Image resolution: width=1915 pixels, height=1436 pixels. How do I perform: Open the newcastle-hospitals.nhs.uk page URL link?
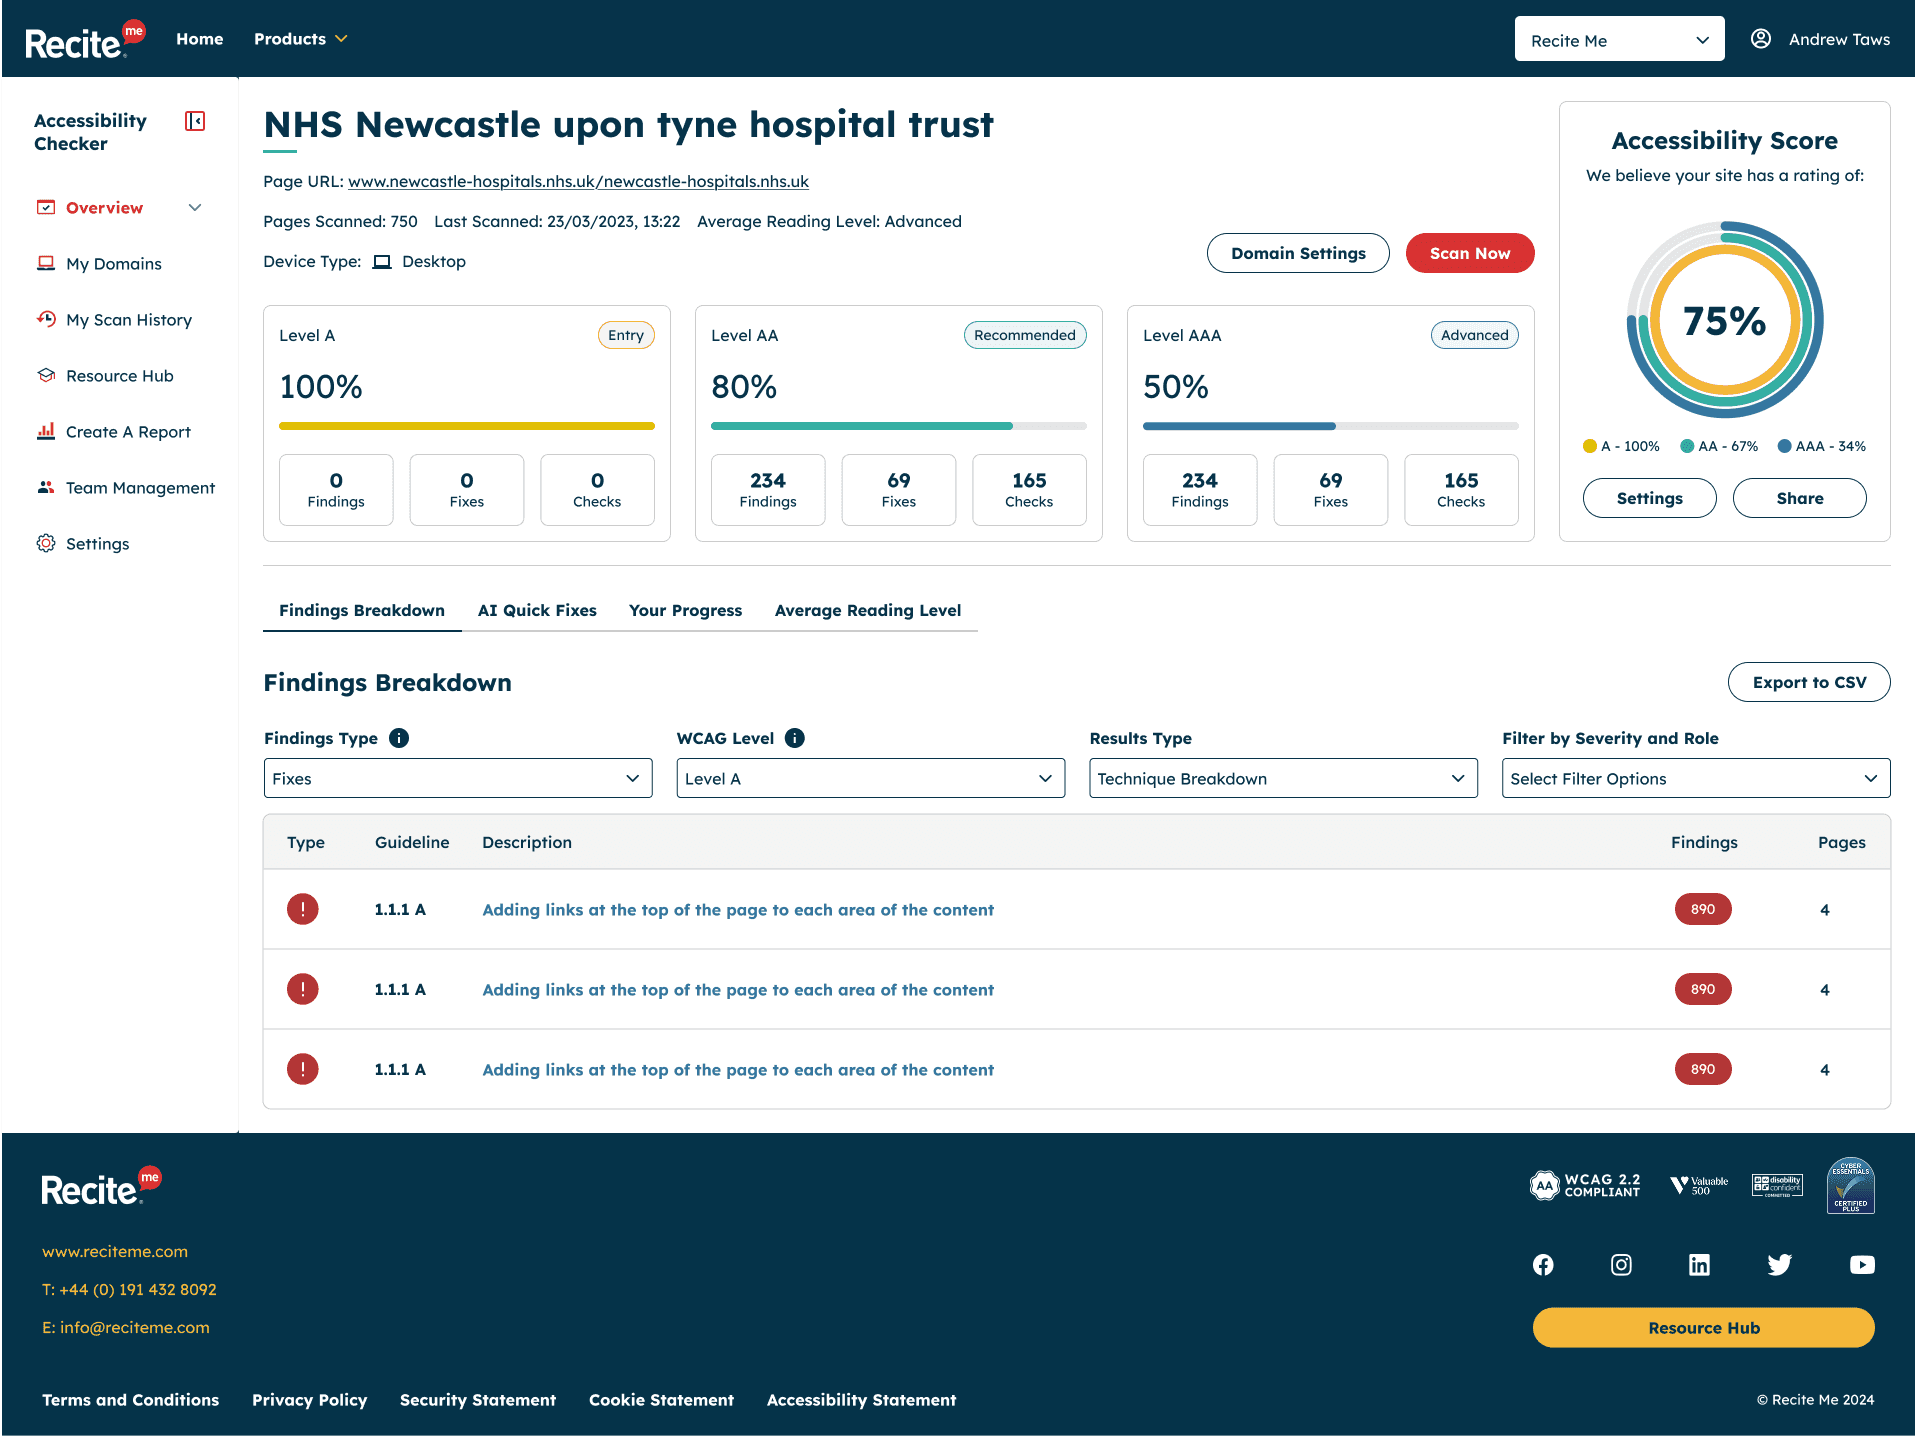[x=578, y=181]
